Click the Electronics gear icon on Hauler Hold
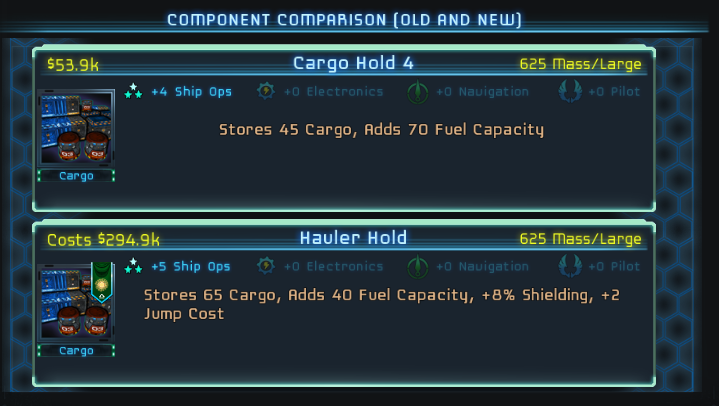Image resolution: width=719 pixels, height=406 pixels. [266, 266]
